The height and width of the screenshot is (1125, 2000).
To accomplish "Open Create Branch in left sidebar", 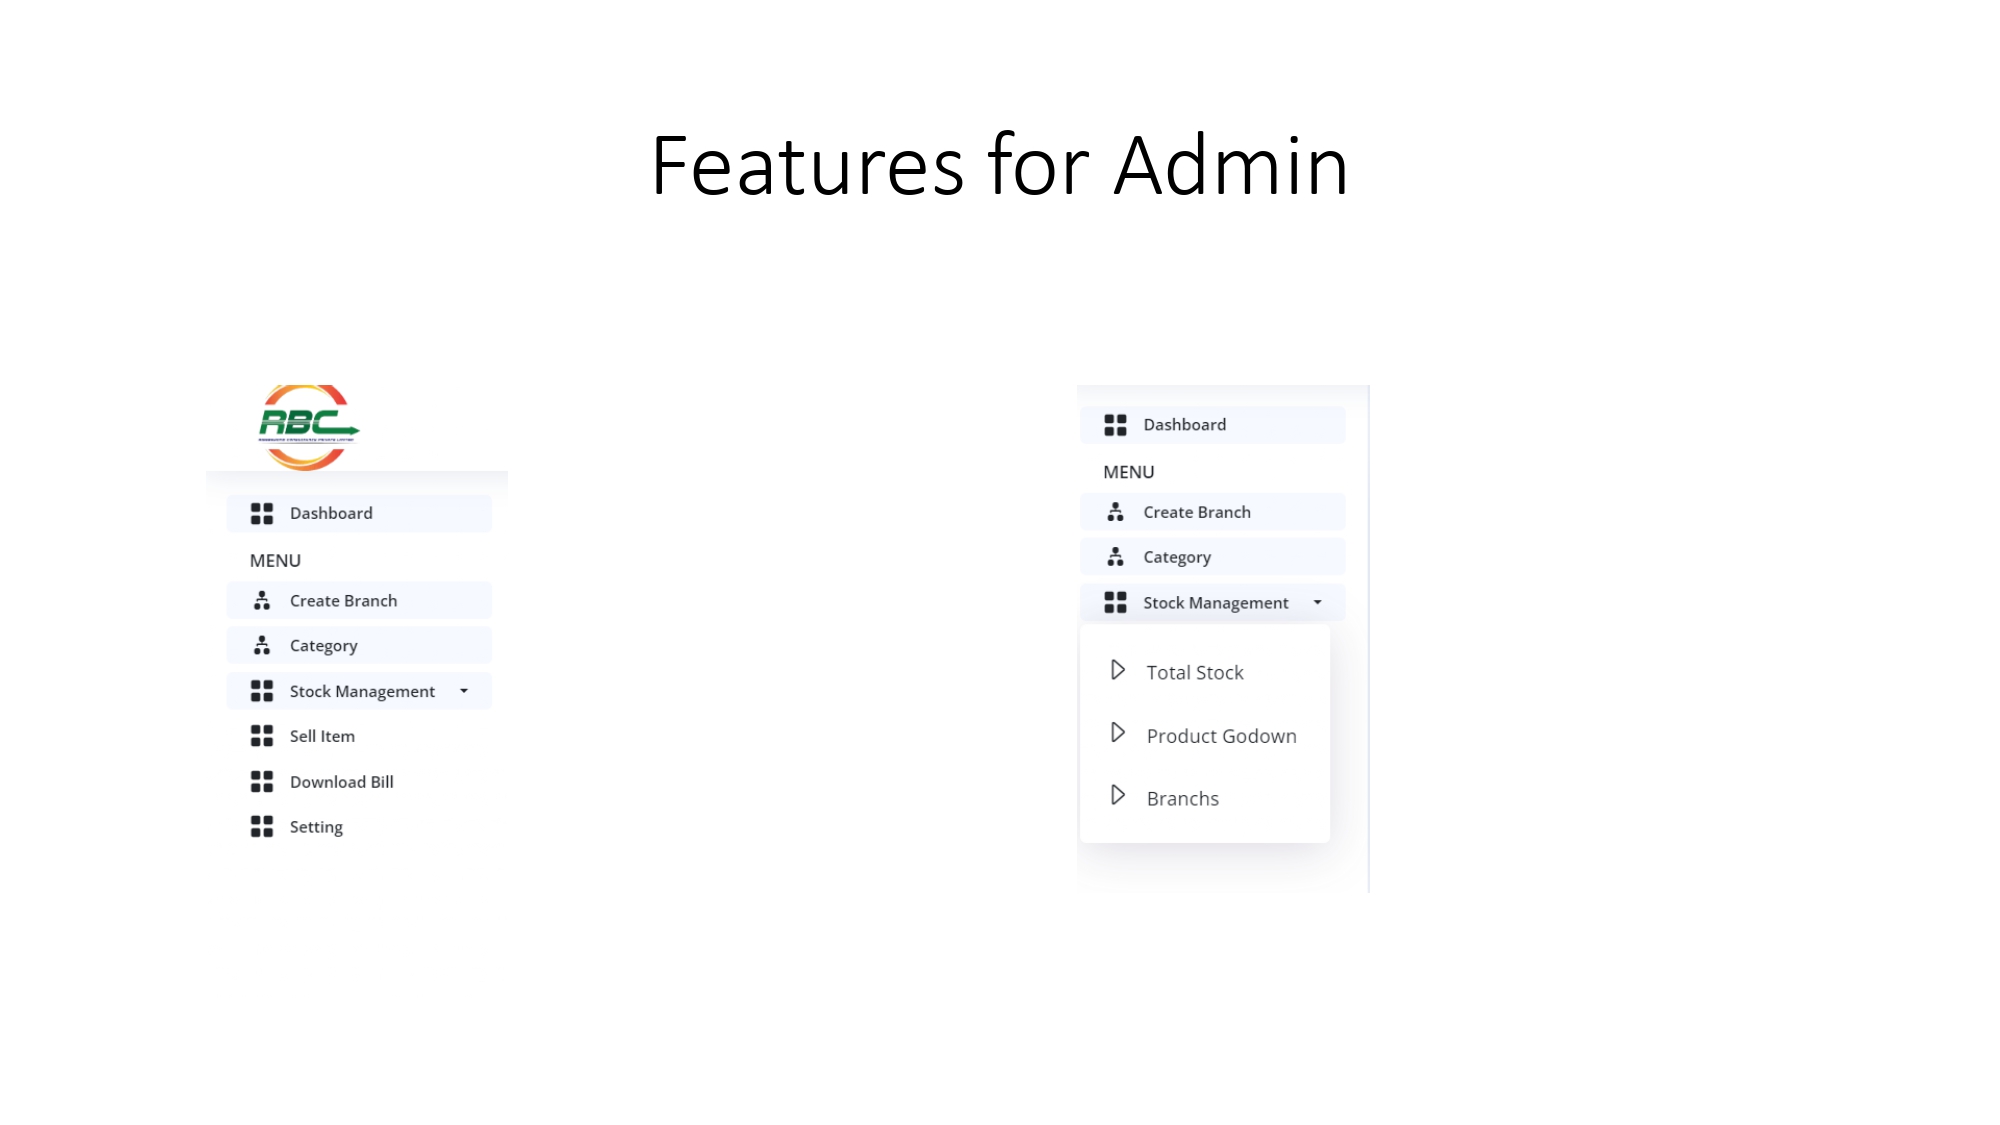I will [x=359, y=601].
